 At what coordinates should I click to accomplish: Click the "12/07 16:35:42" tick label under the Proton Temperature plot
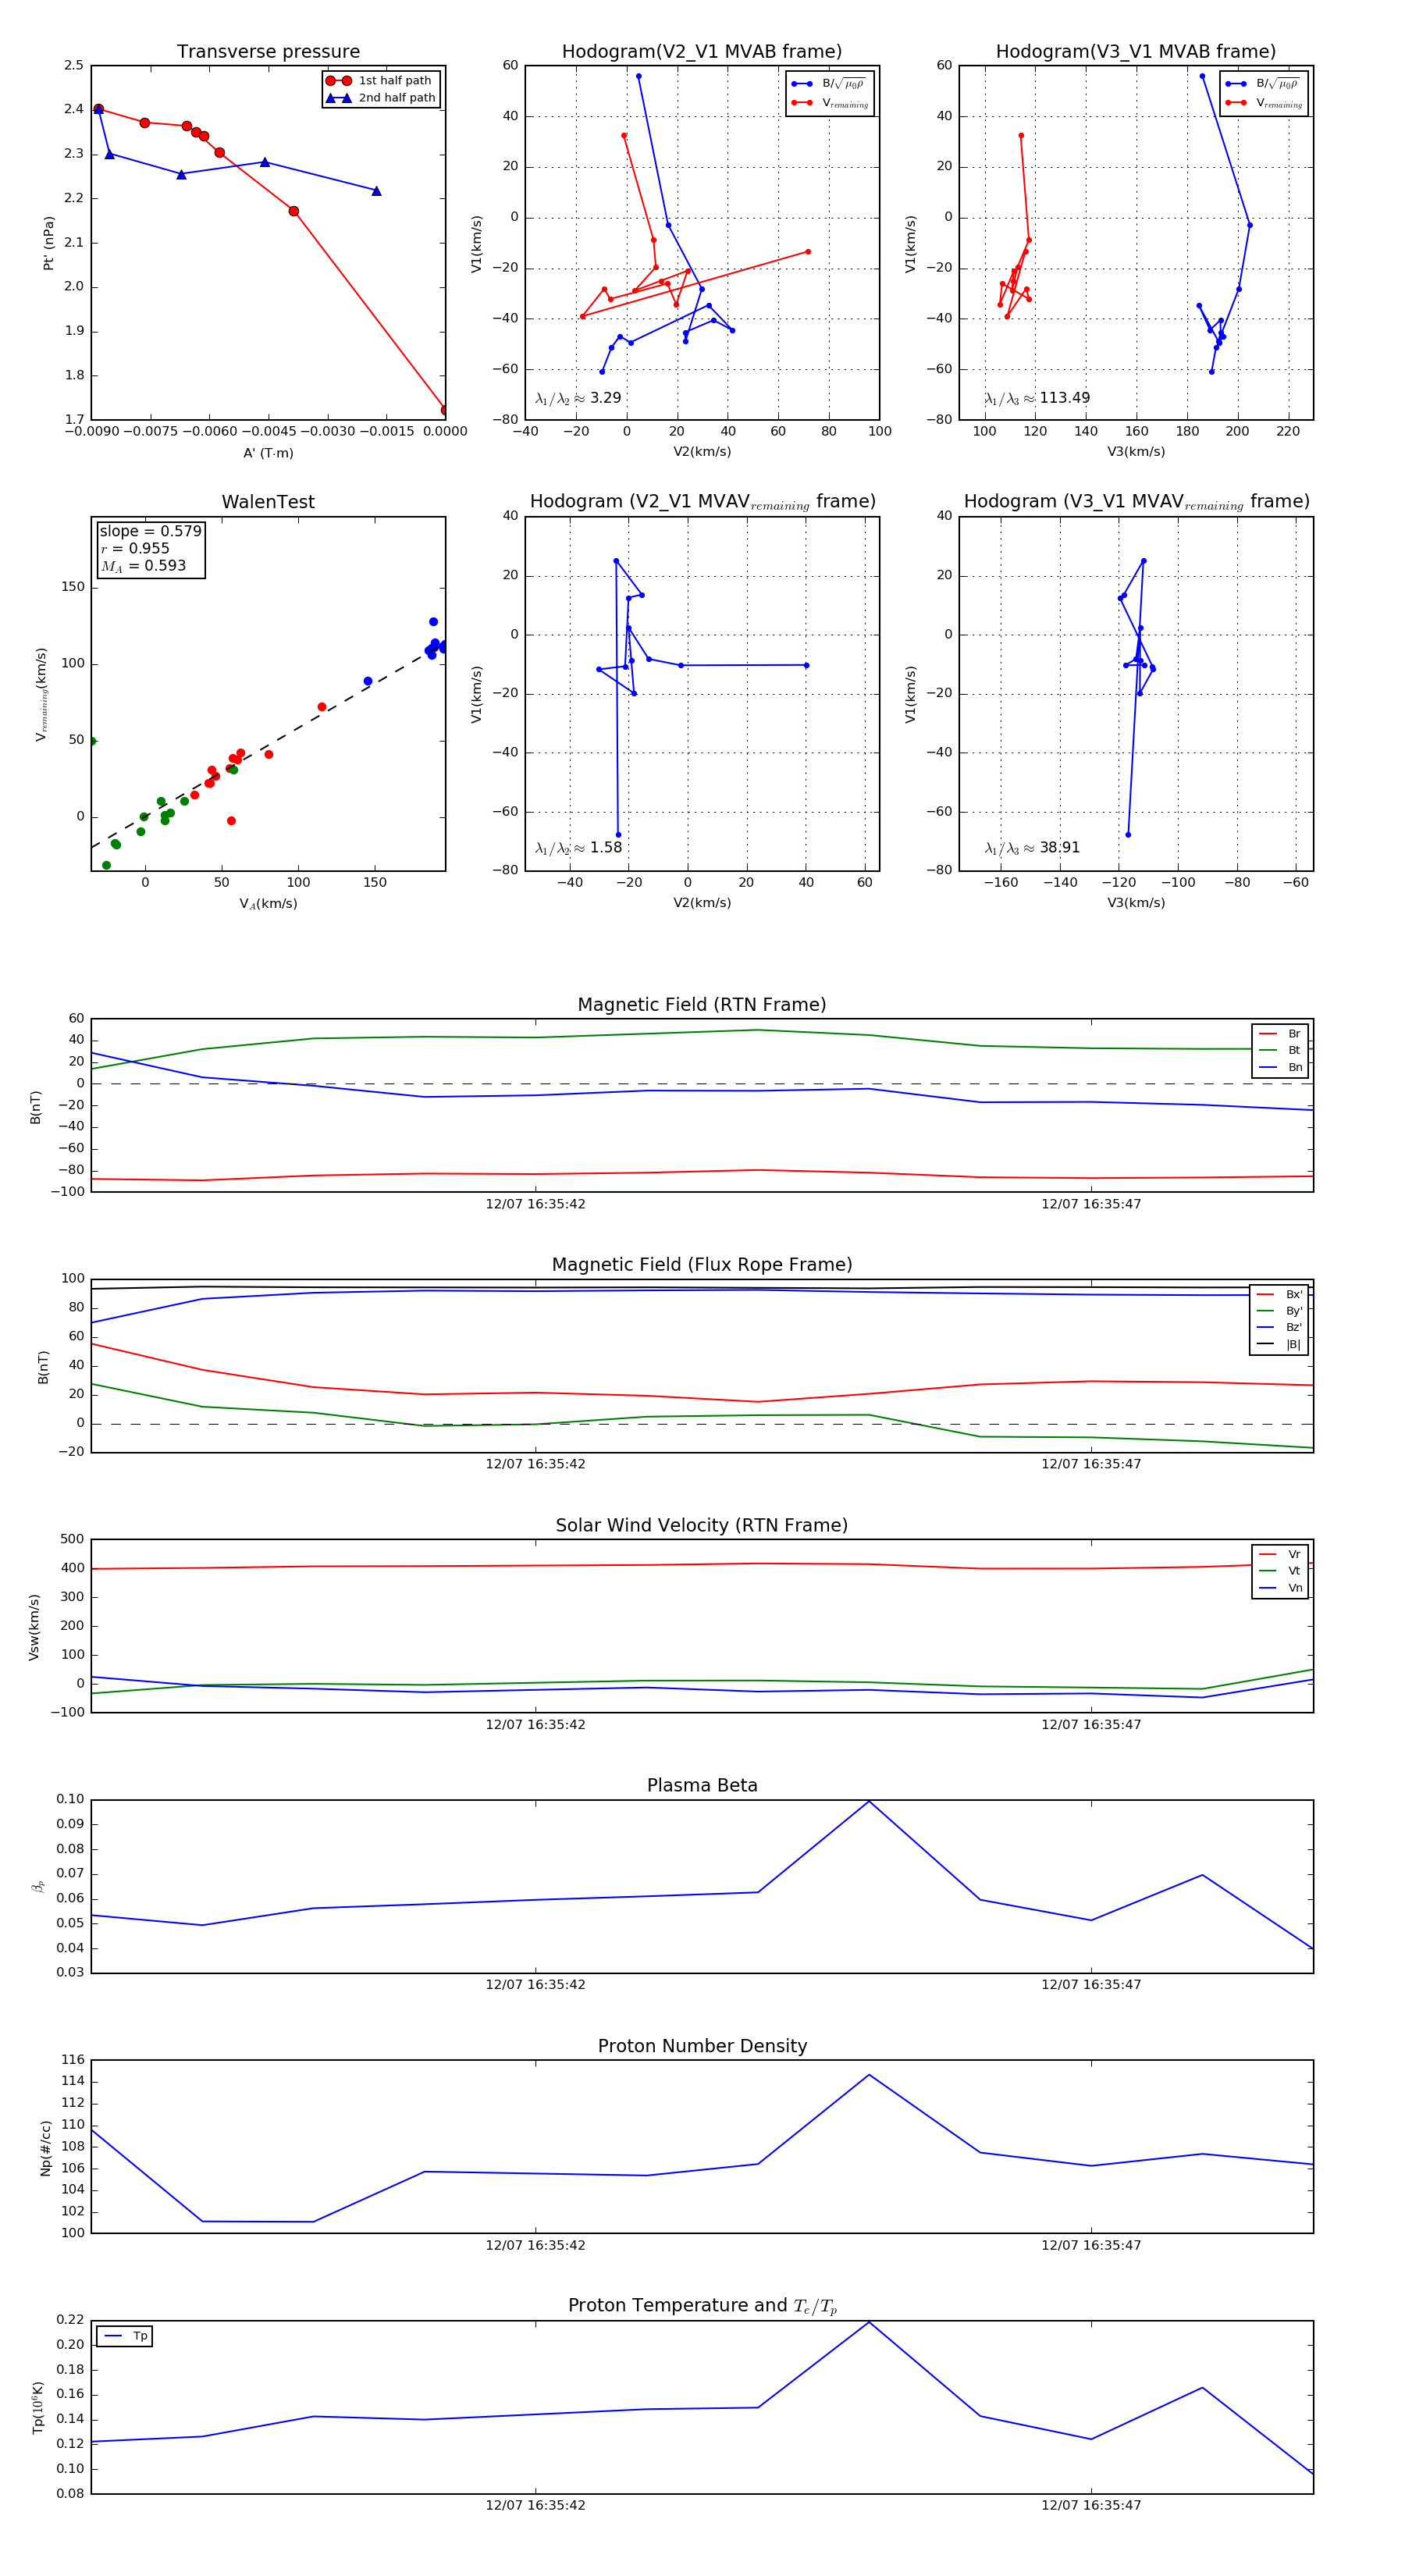[x=535, y=2505]
